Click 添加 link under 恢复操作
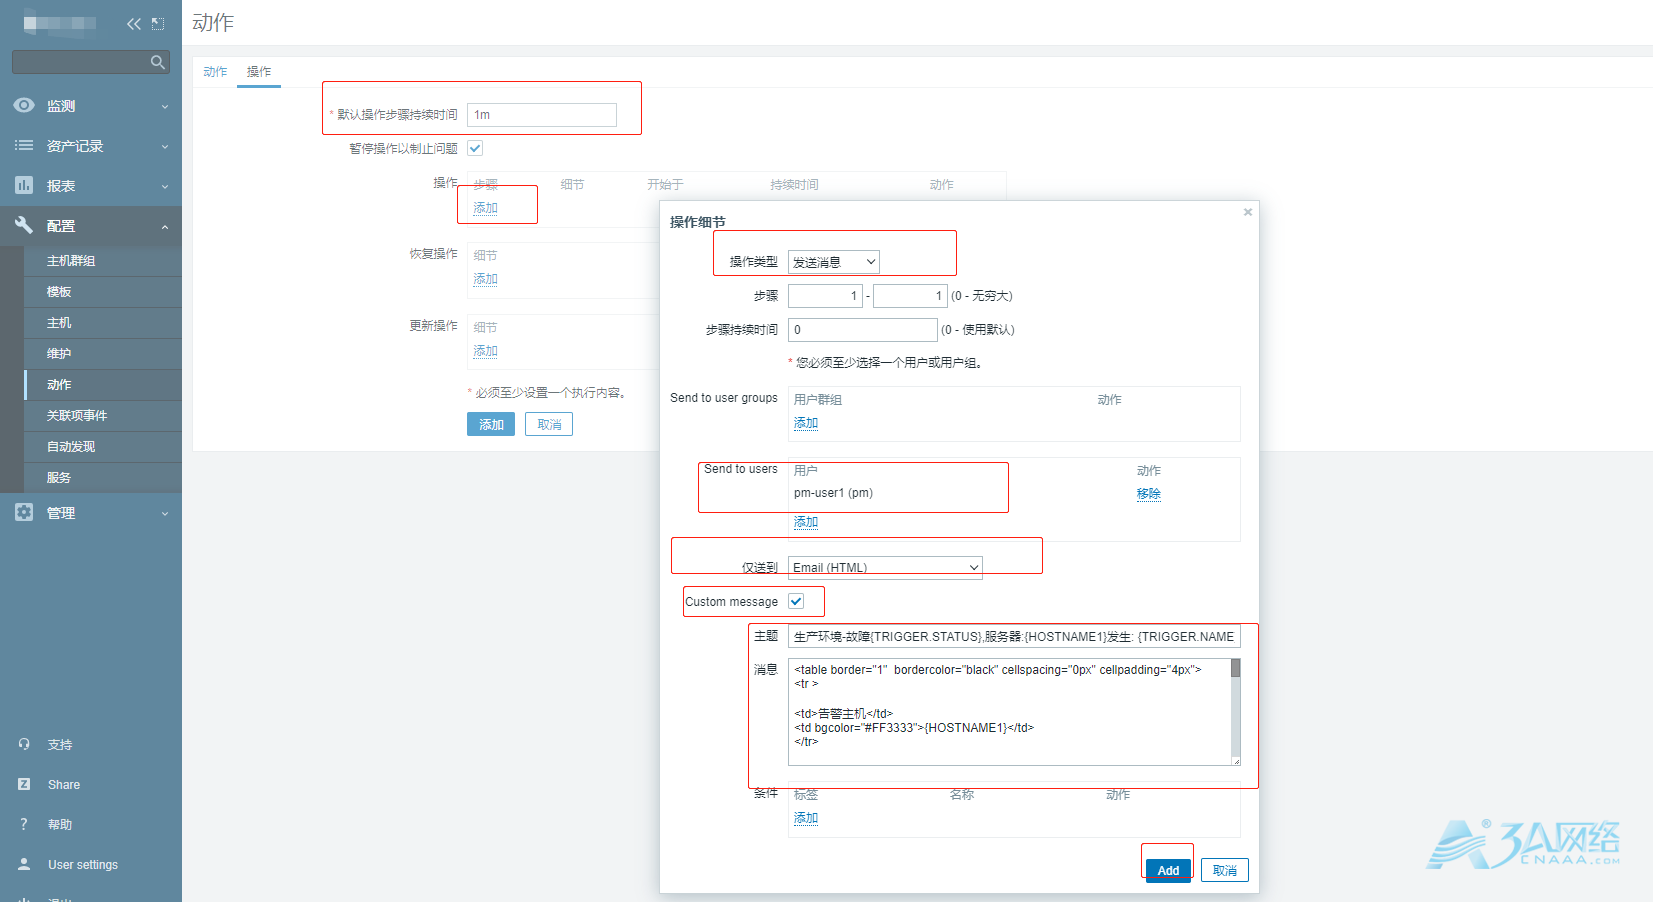The height and width of the screenshot is (902, 1653). click(485, 279)
